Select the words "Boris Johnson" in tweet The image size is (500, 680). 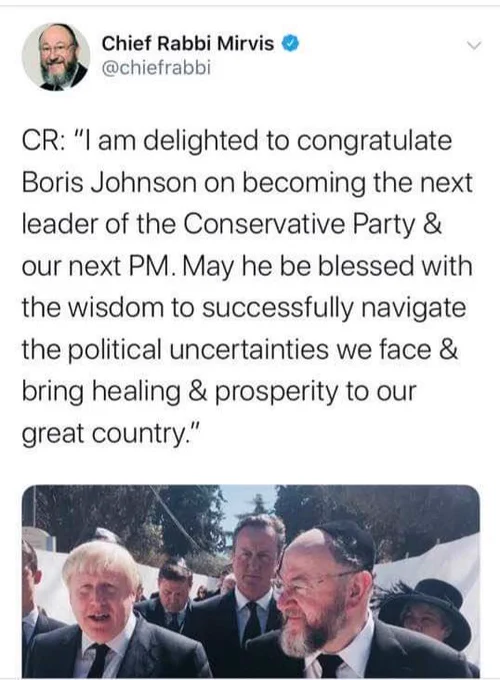point(108,183)
